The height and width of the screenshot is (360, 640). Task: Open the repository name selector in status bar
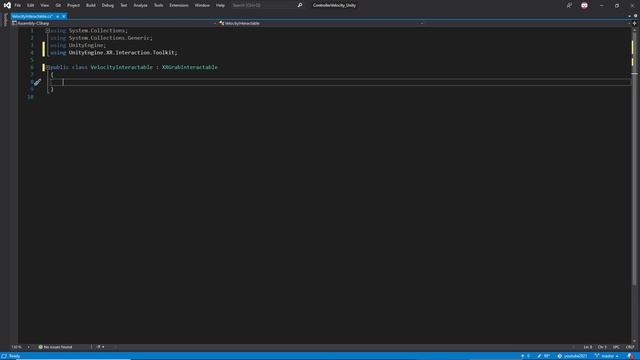pyautogui.click(x=572, y=356)
